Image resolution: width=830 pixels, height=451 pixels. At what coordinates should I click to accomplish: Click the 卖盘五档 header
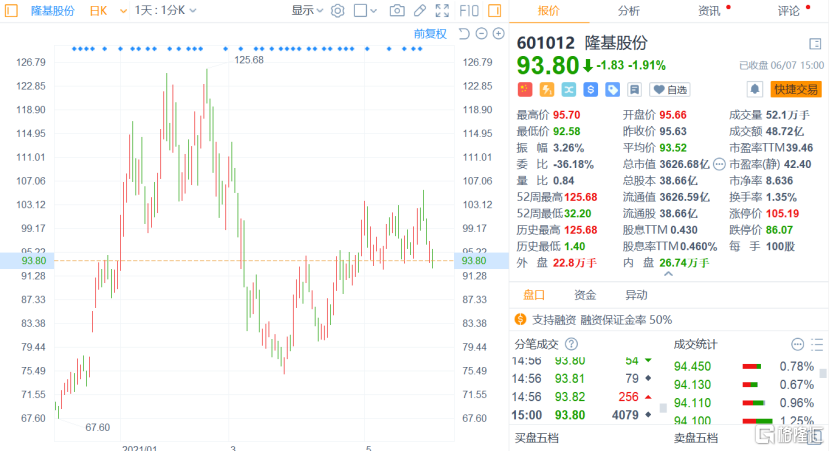tap(696, 438)
